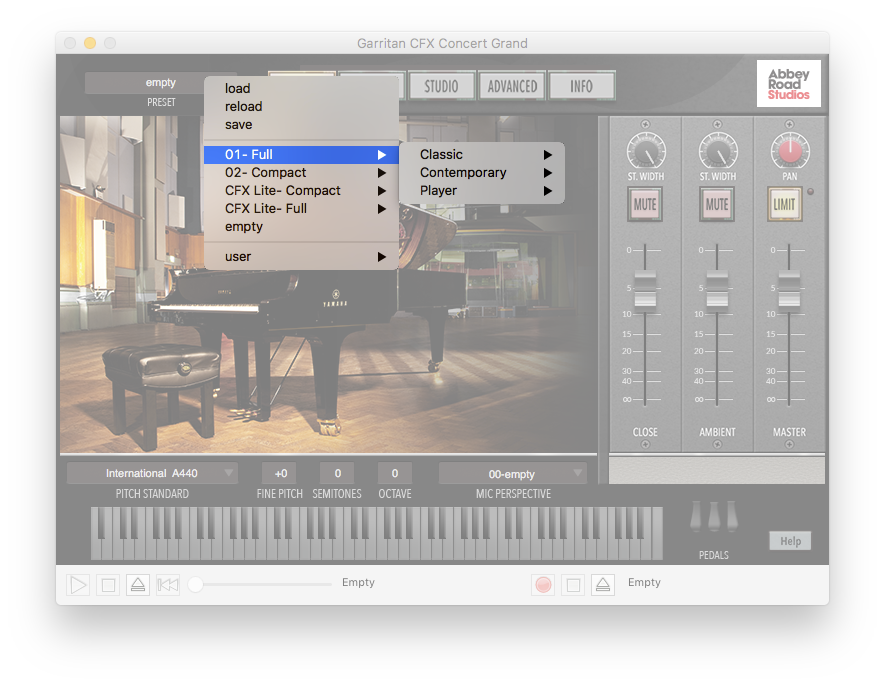Click the Help button

[790, 541]
